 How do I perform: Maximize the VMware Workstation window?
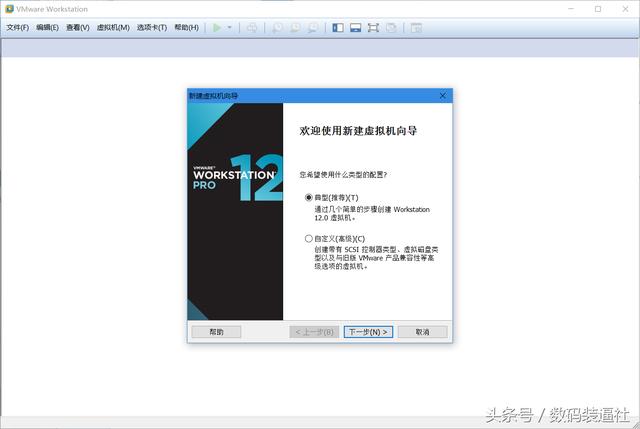pos(598,9)
